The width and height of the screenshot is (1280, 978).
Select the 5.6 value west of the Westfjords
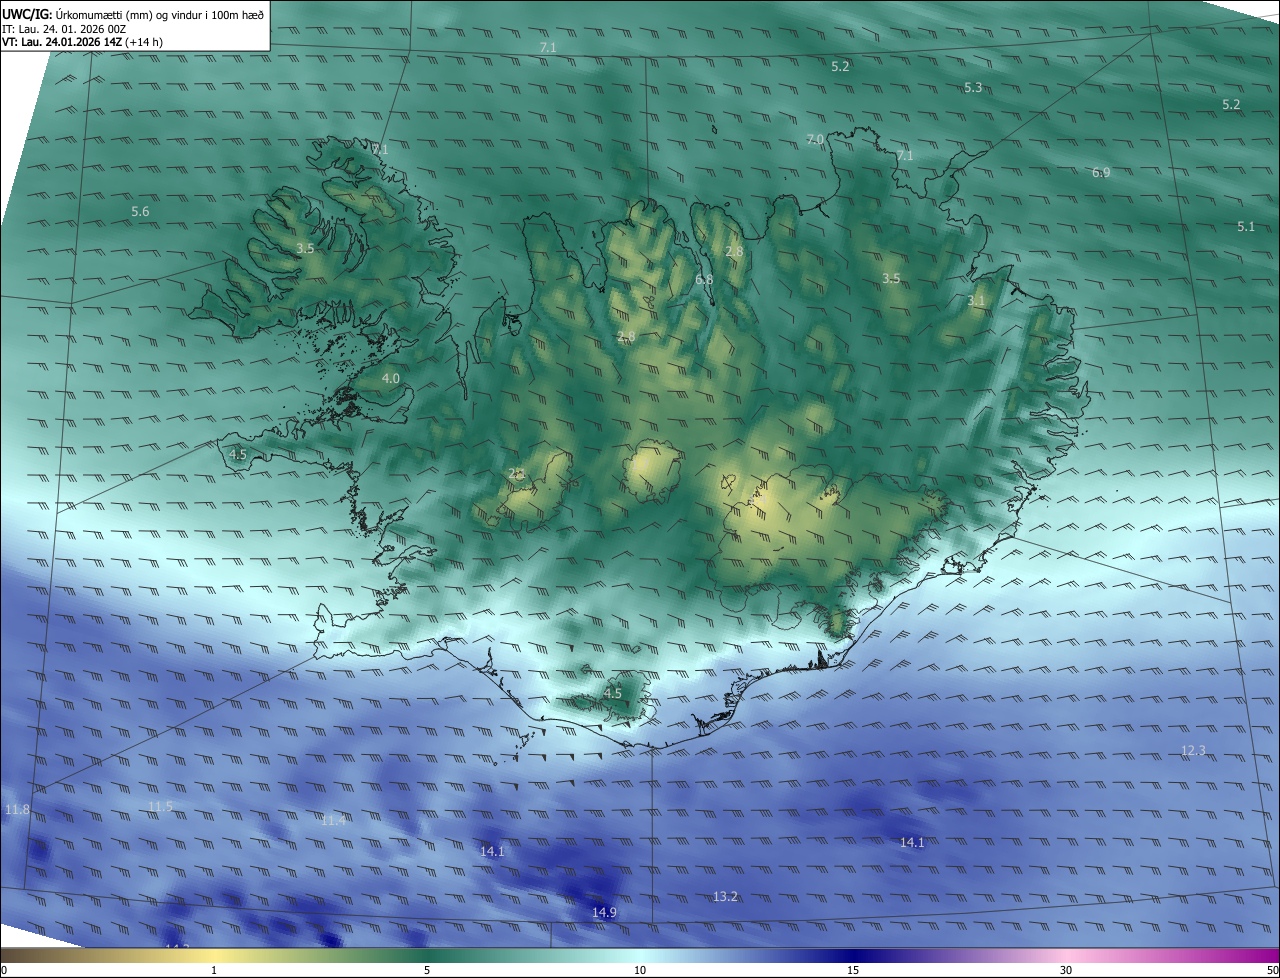pyautogui.click(x=140, y=212)
